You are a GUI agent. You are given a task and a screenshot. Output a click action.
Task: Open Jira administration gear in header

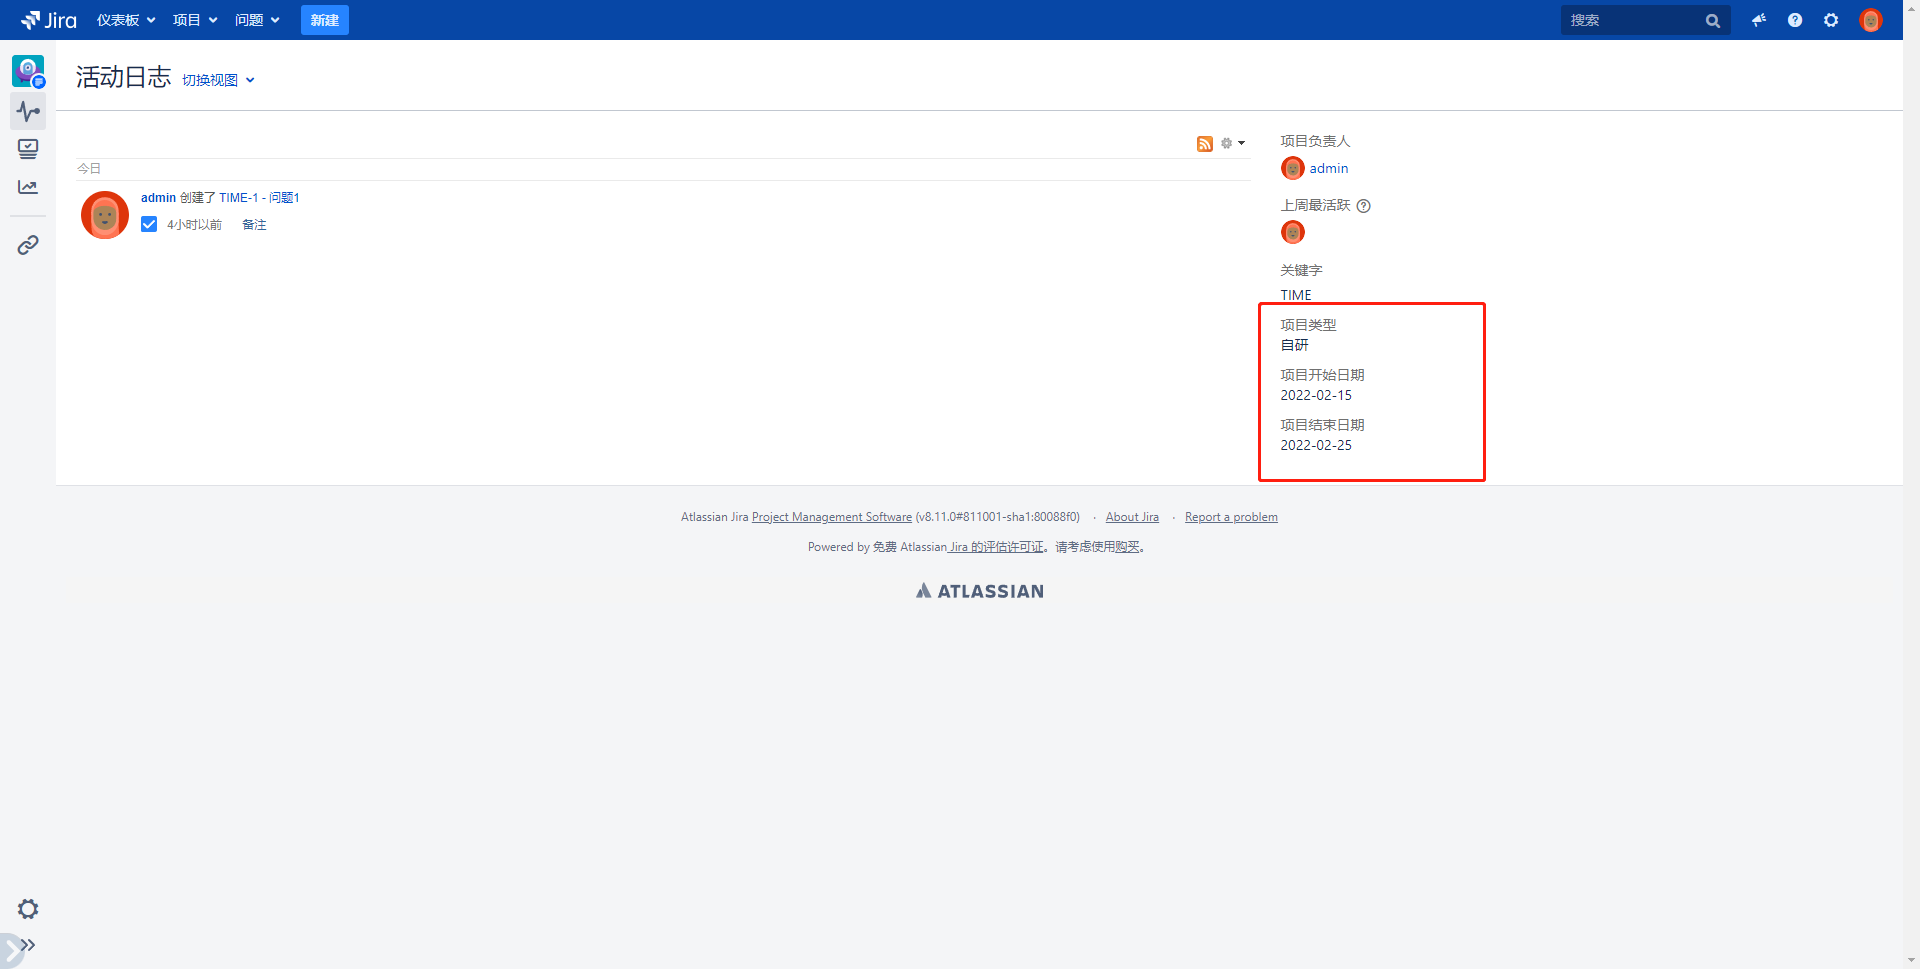1831,20
